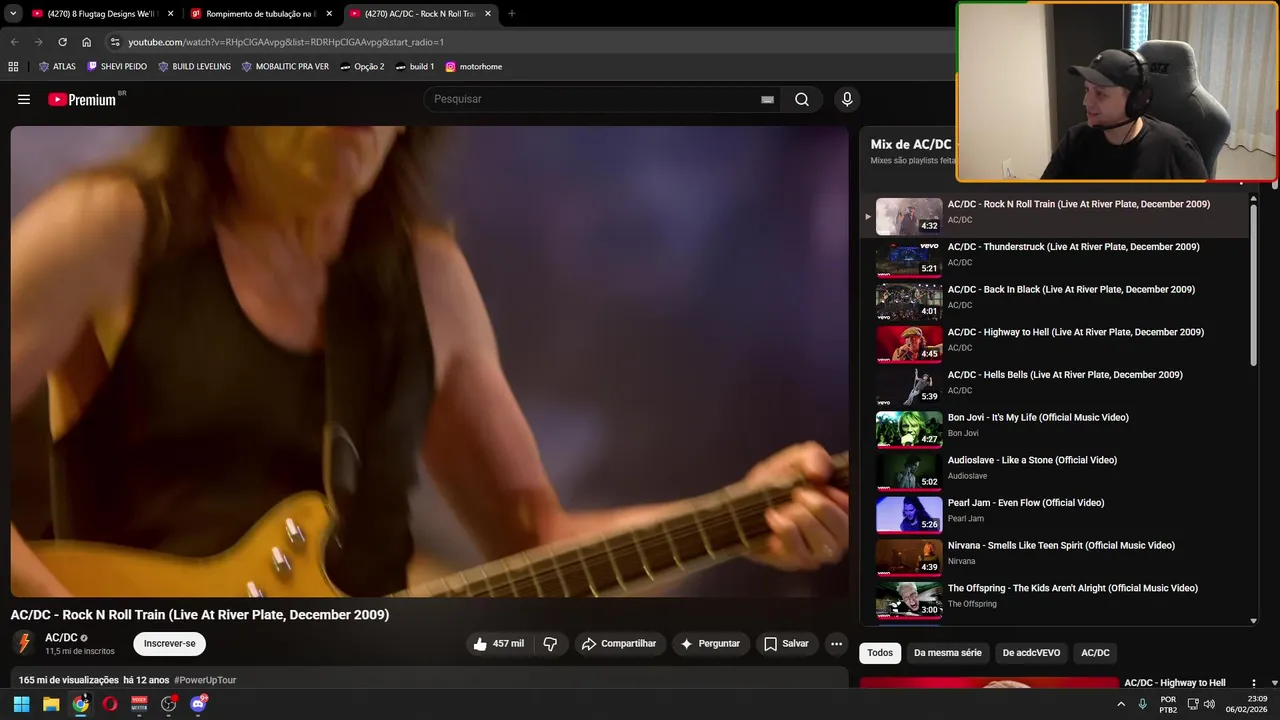This screenshot has width=1280, height=720.
Task: Select current Rock N Roll Train playlist item
Action: coord(1055,216)
